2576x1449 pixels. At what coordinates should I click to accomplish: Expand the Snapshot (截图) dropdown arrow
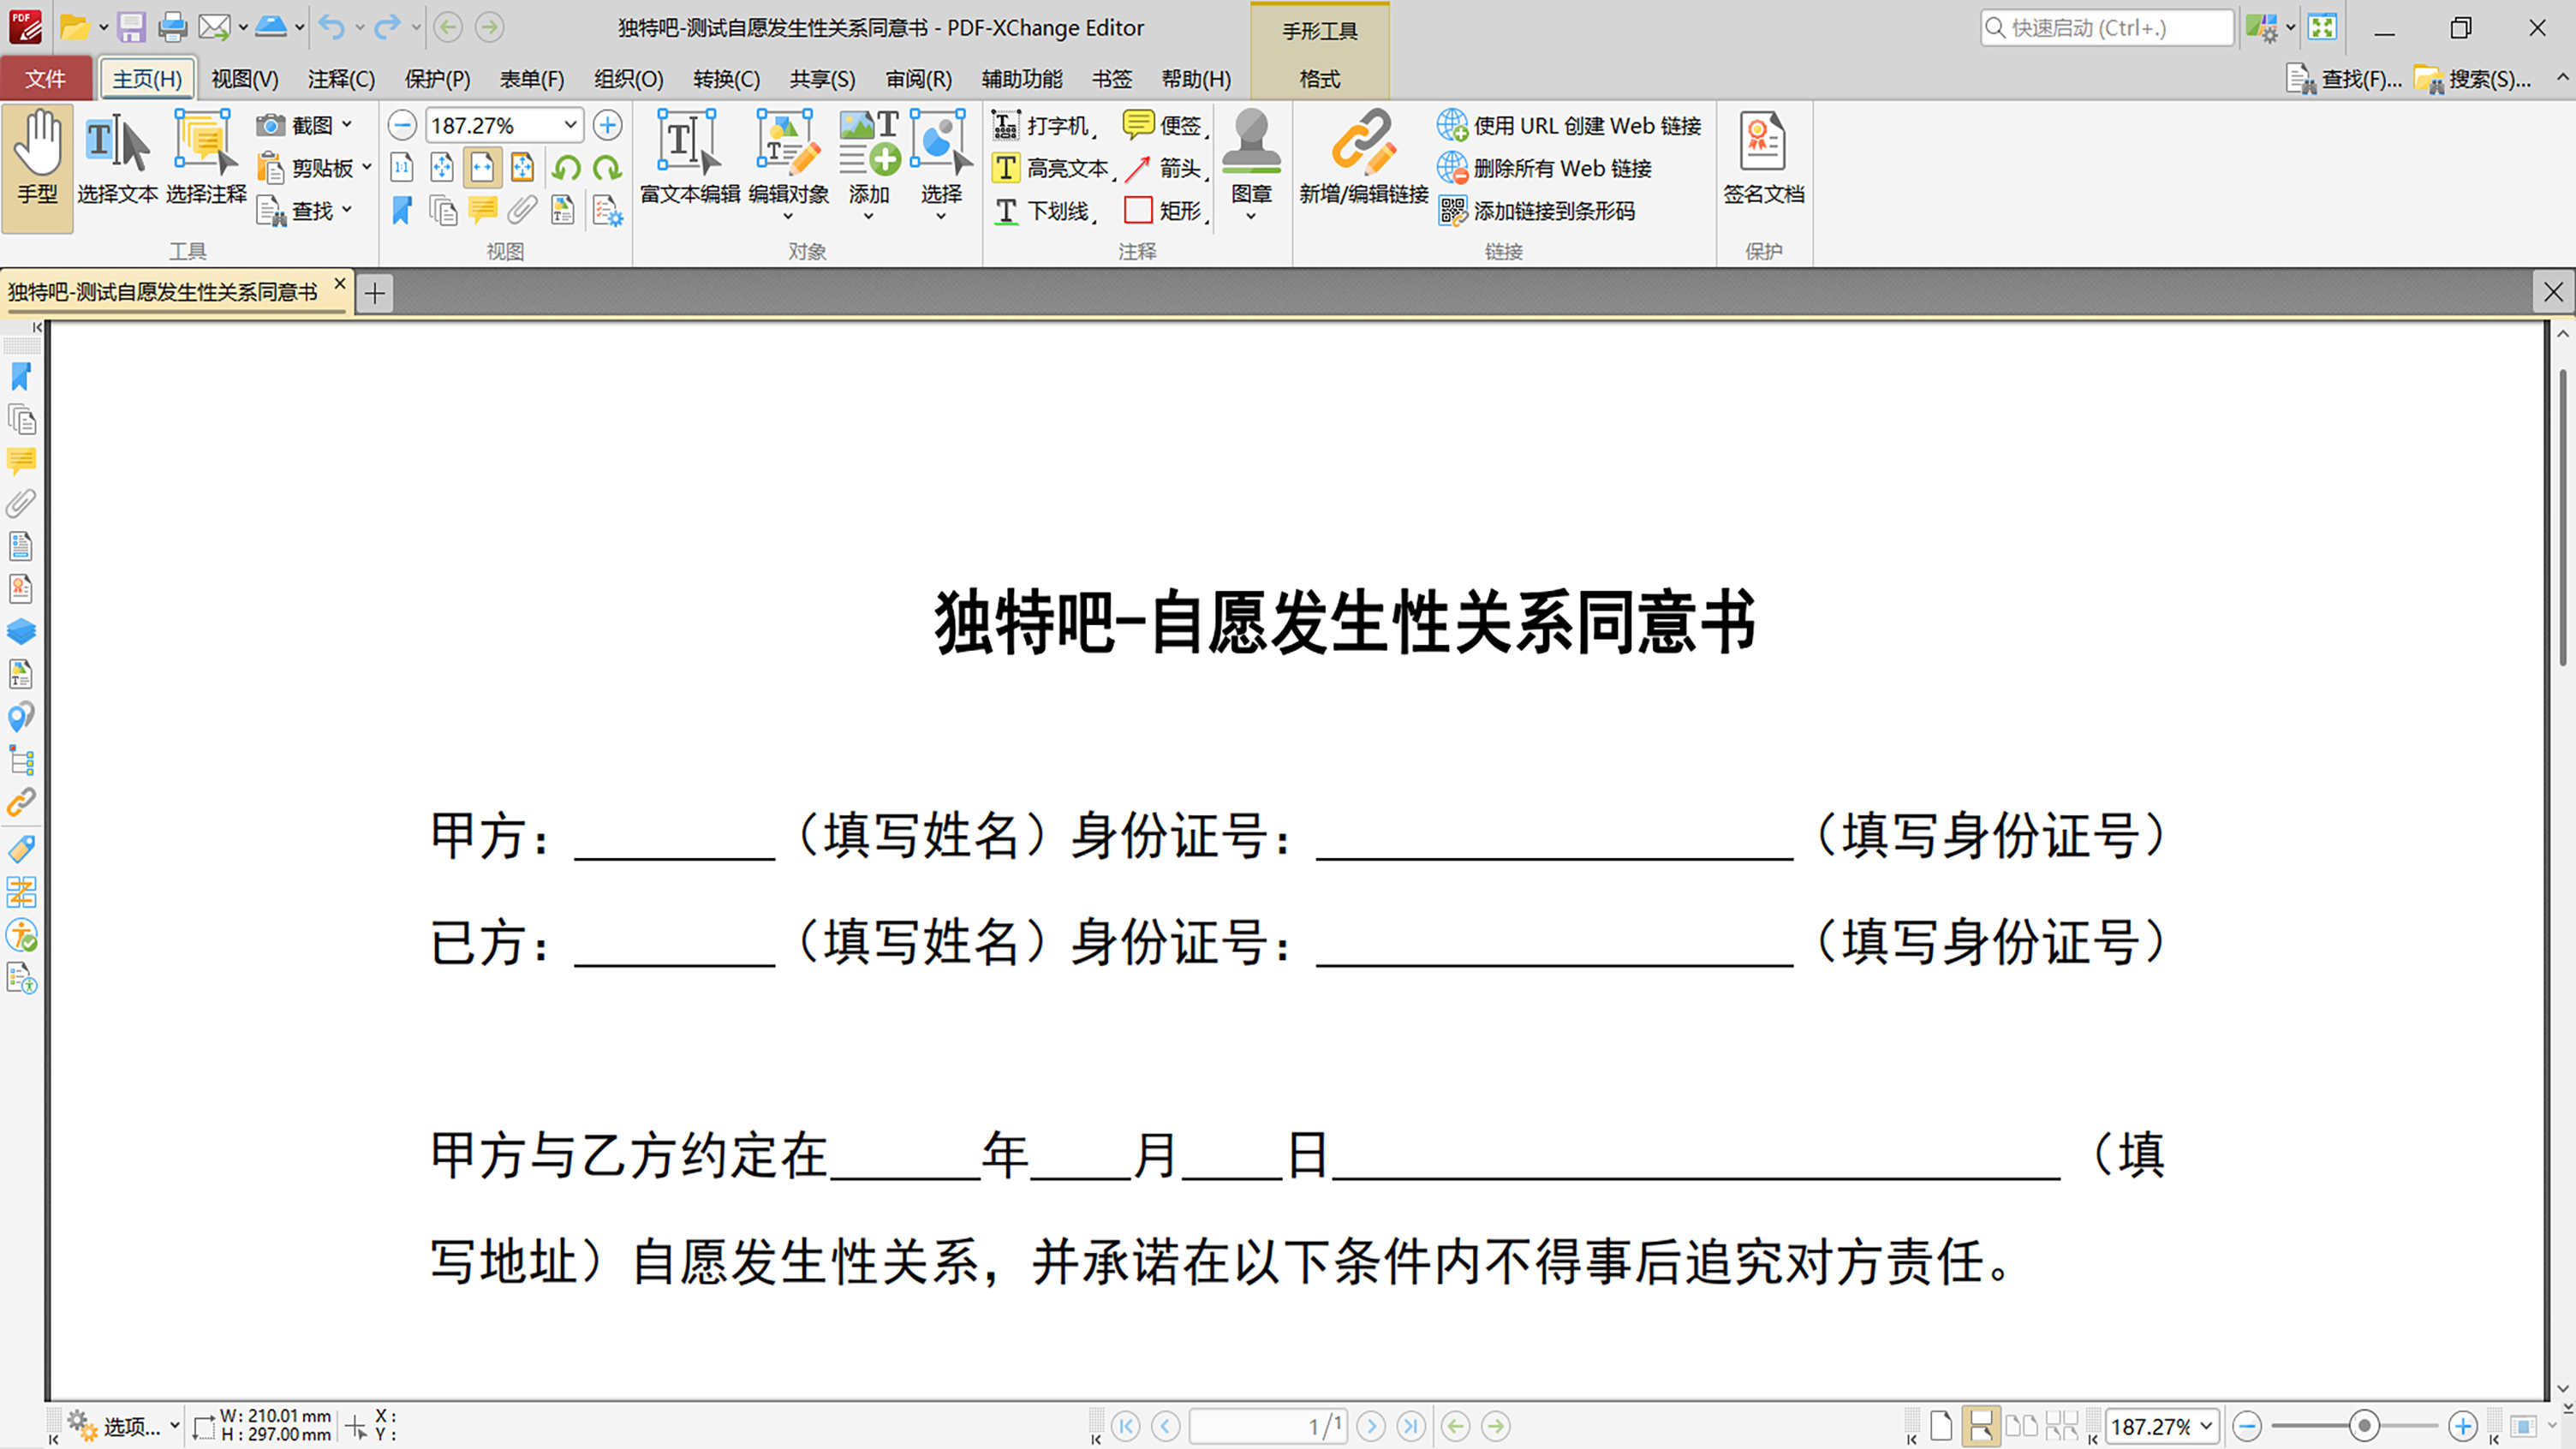tap(347, 125)
